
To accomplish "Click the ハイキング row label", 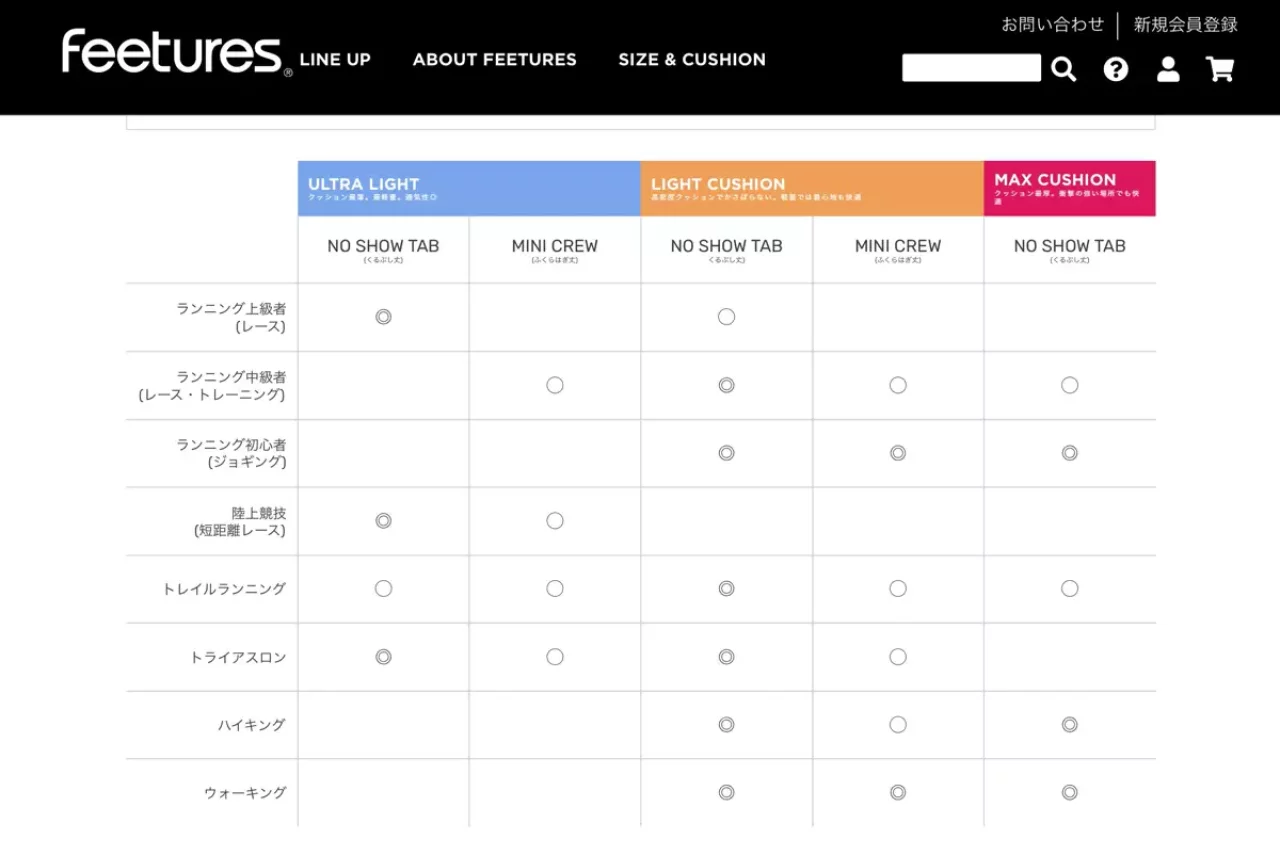I will pyautogui.click(x=252, y=725).
